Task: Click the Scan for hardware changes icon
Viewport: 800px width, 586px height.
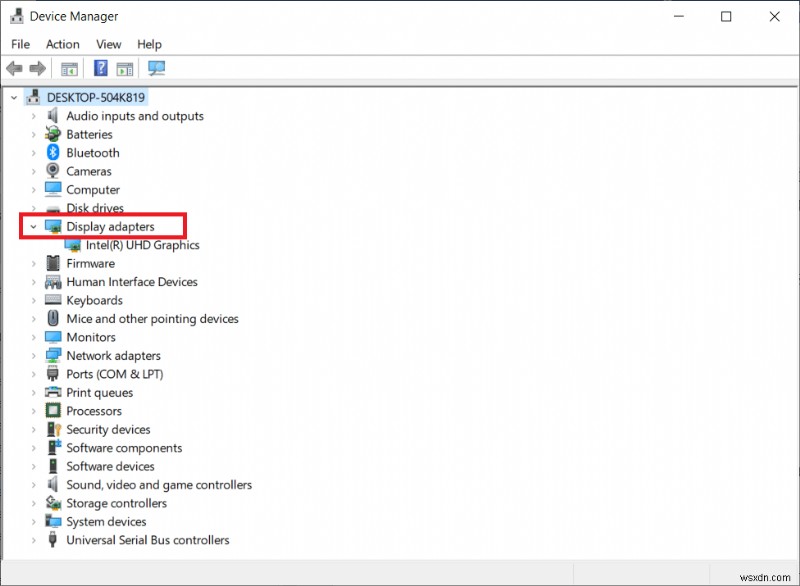Action: coord(156,68)
